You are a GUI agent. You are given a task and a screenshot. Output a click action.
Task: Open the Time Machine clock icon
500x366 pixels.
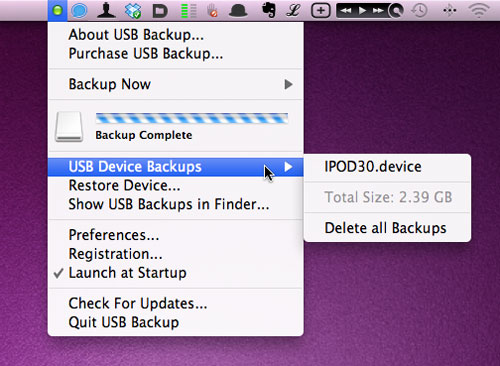419,11
